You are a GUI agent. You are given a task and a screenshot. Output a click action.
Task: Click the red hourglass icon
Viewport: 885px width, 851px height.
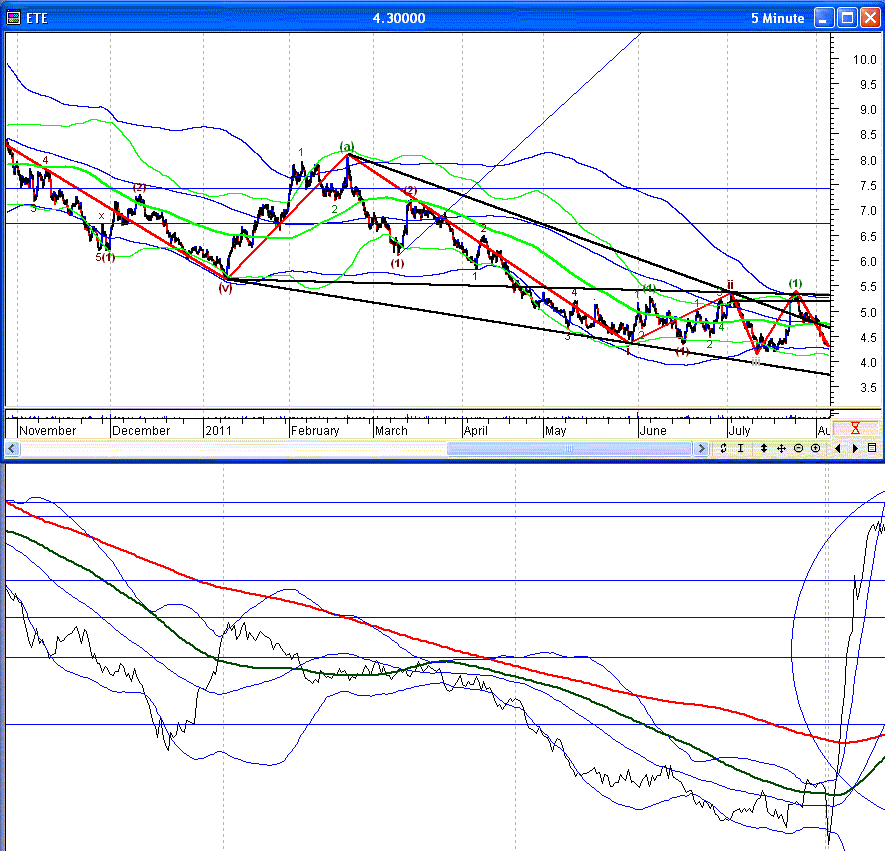click(x=855, y=429)
